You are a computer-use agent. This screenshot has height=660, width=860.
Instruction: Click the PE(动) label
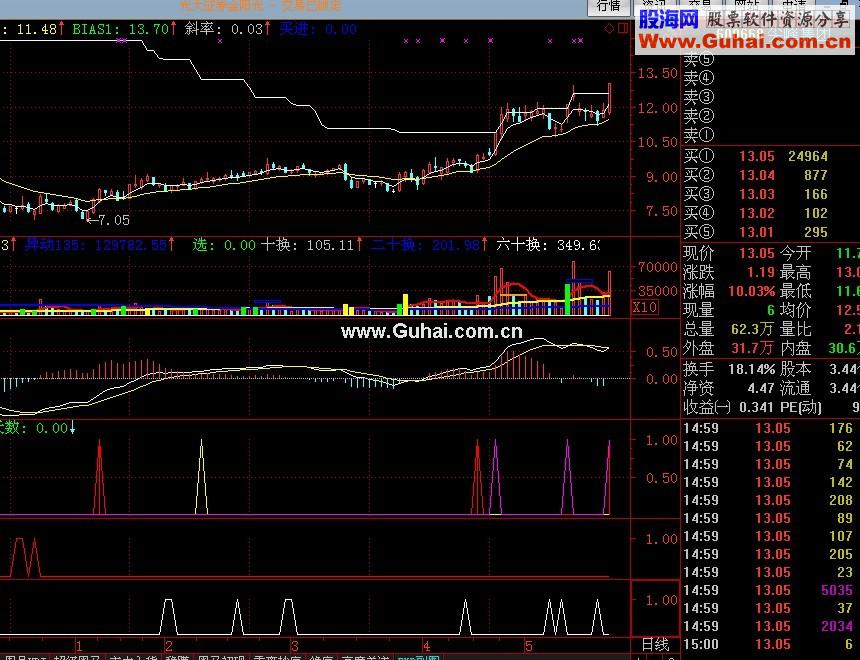pos(800,408)
